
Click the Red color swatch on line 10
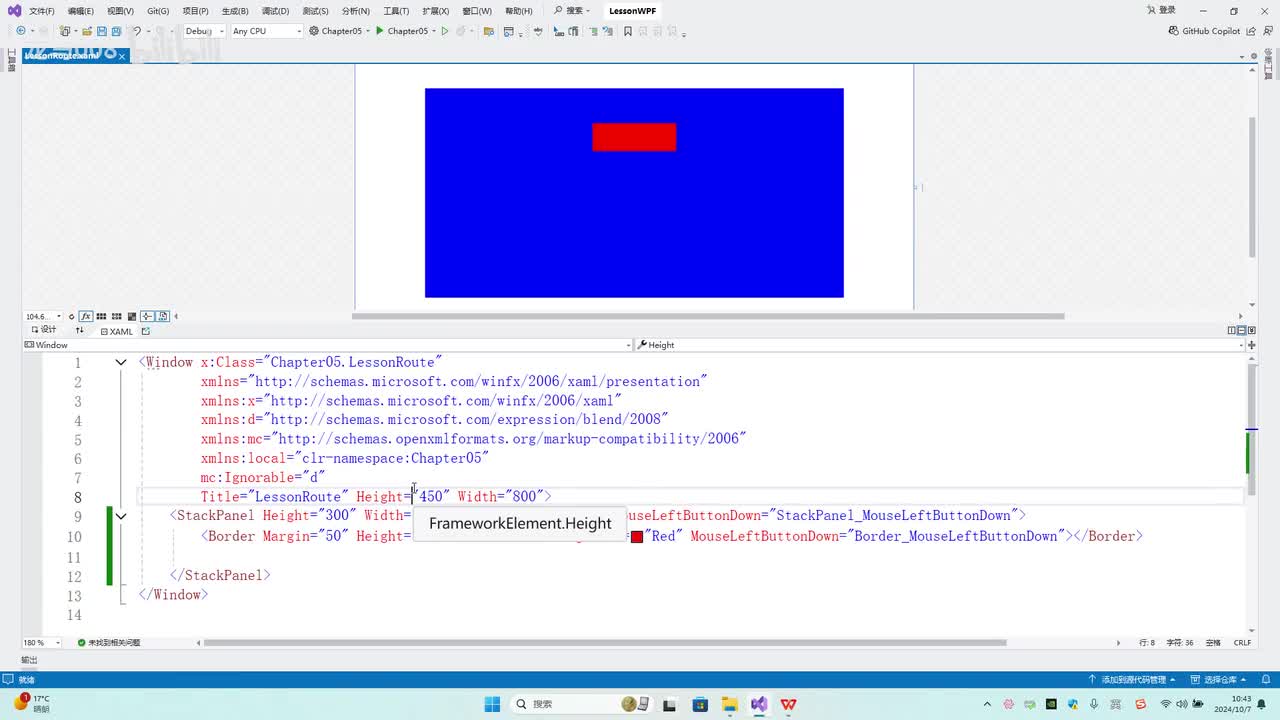tap(637, 537)
